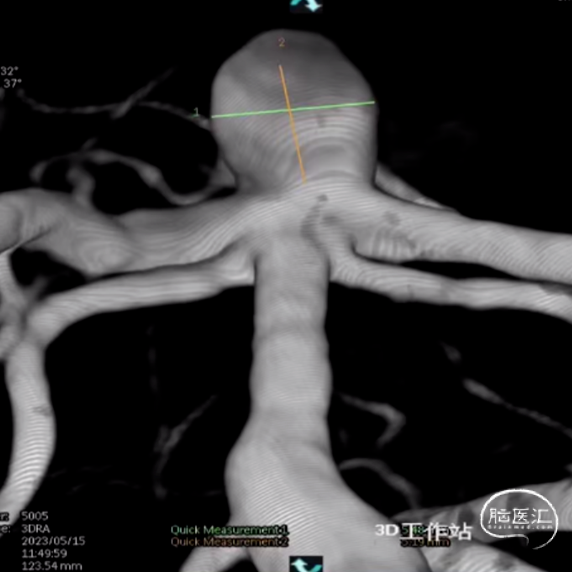Click the Quick Measurement 2 legend entry
The image size is (572, 572).
coord(229,542)
